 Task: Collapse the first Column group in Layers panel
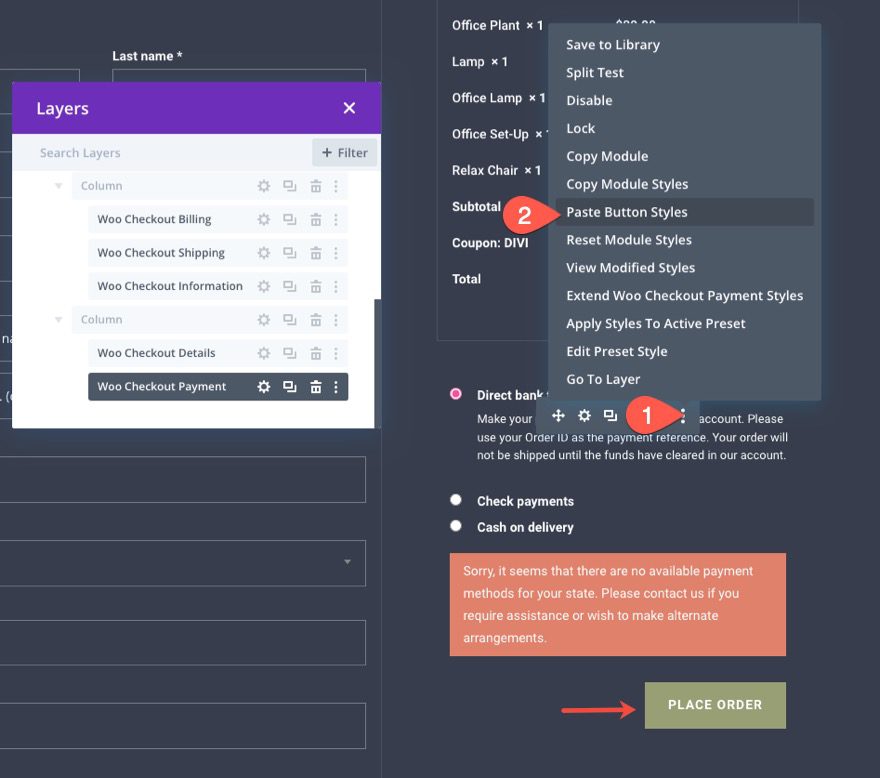point(58,186)
